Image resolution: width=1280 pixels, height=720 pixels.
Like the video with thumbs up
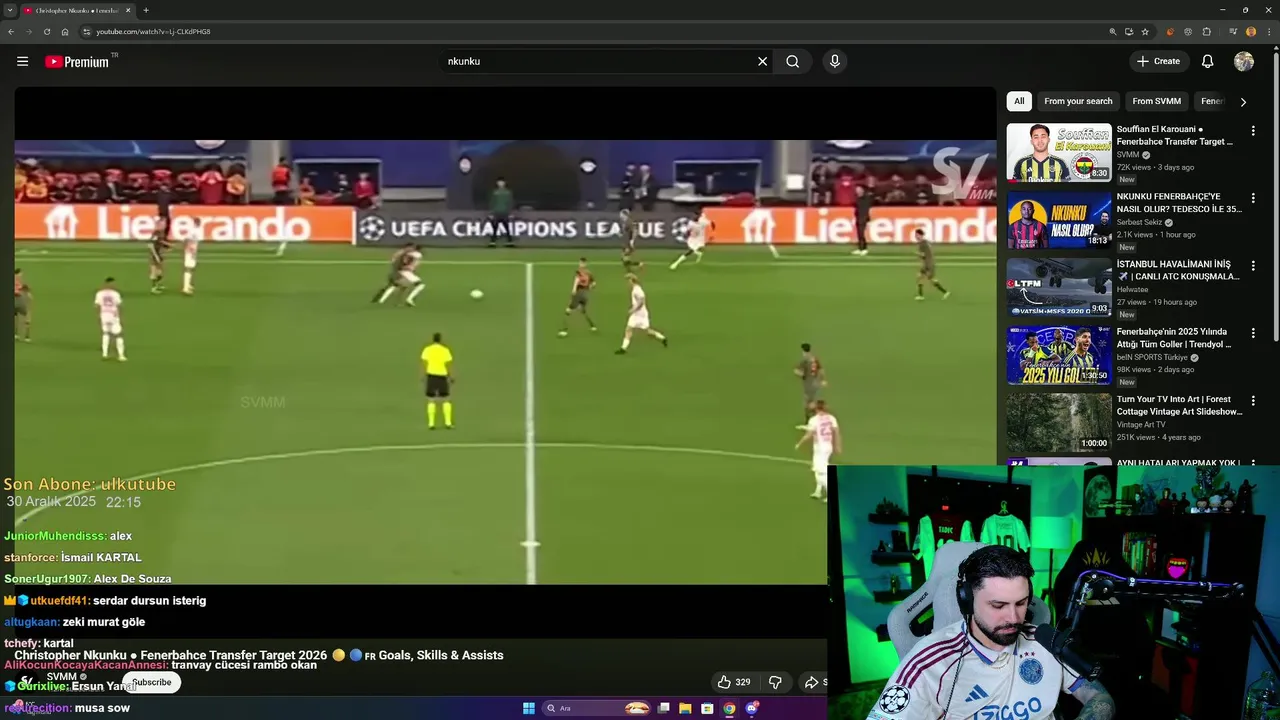point(733,682)
